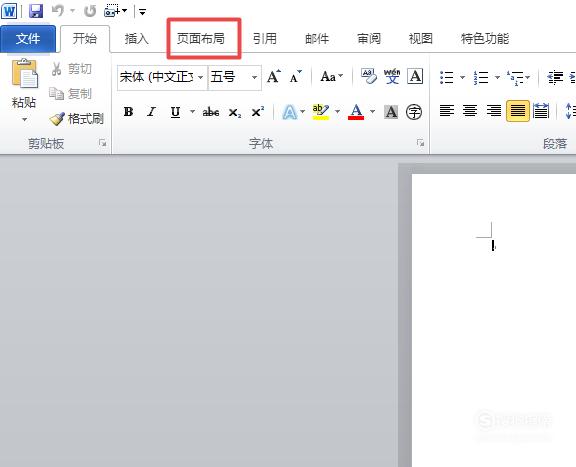Viewport: 576px width, 467px height.
Task: Open the Customize Quick Access Toolbar arrow
Action: point(143,12)
